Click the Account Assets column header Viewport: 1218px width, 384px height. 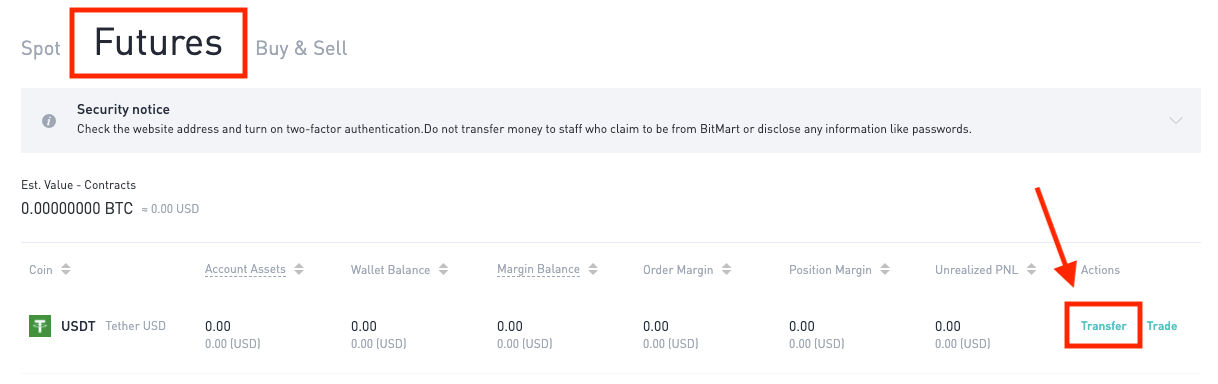pos(245,270)
